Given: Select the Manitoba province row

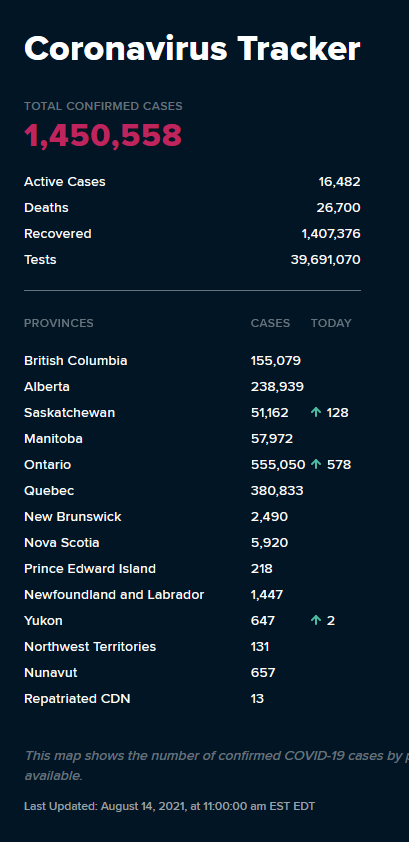Looking at the screenshot, I should (192, 439).
